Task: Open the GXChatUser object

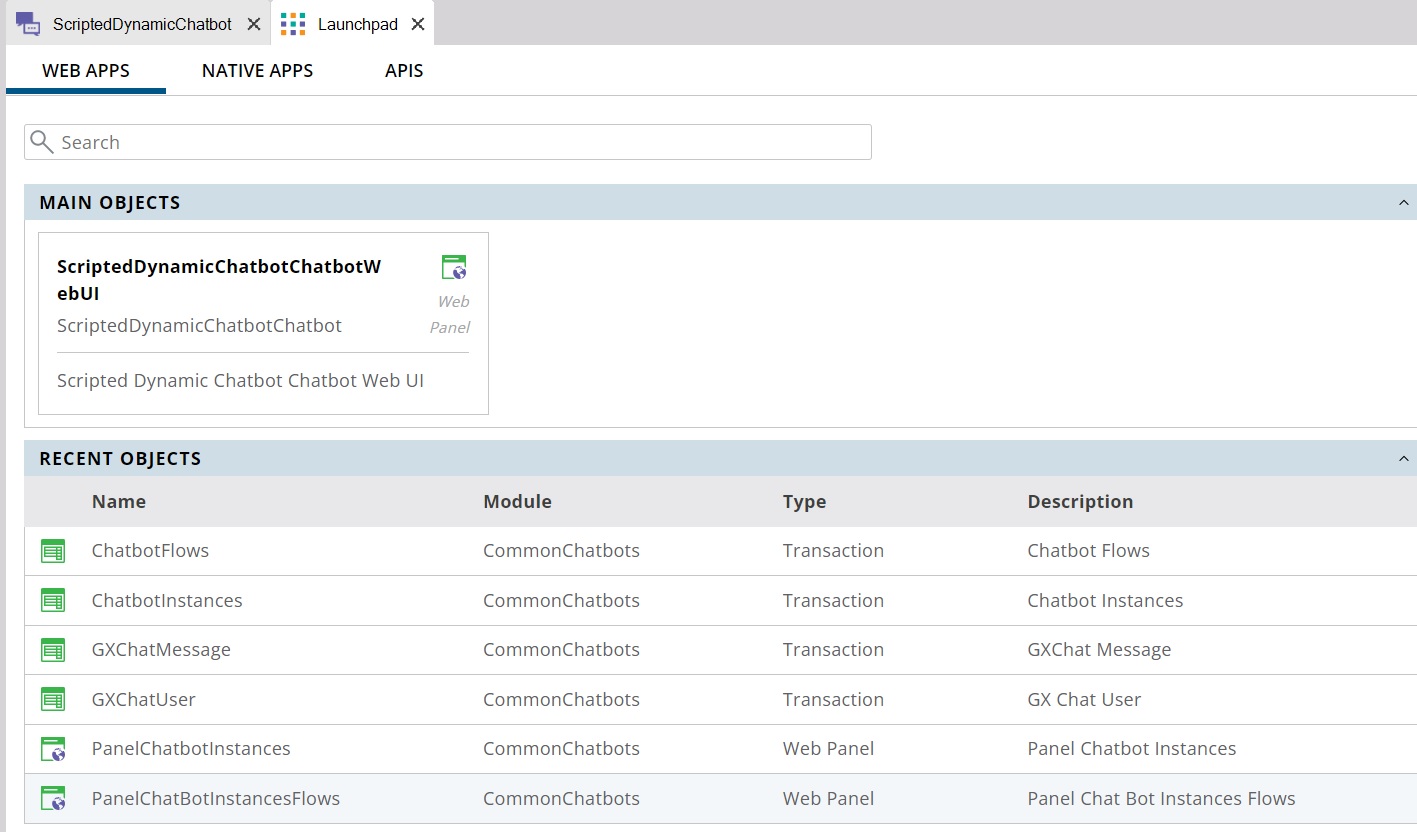Action: tap(144, 700)
